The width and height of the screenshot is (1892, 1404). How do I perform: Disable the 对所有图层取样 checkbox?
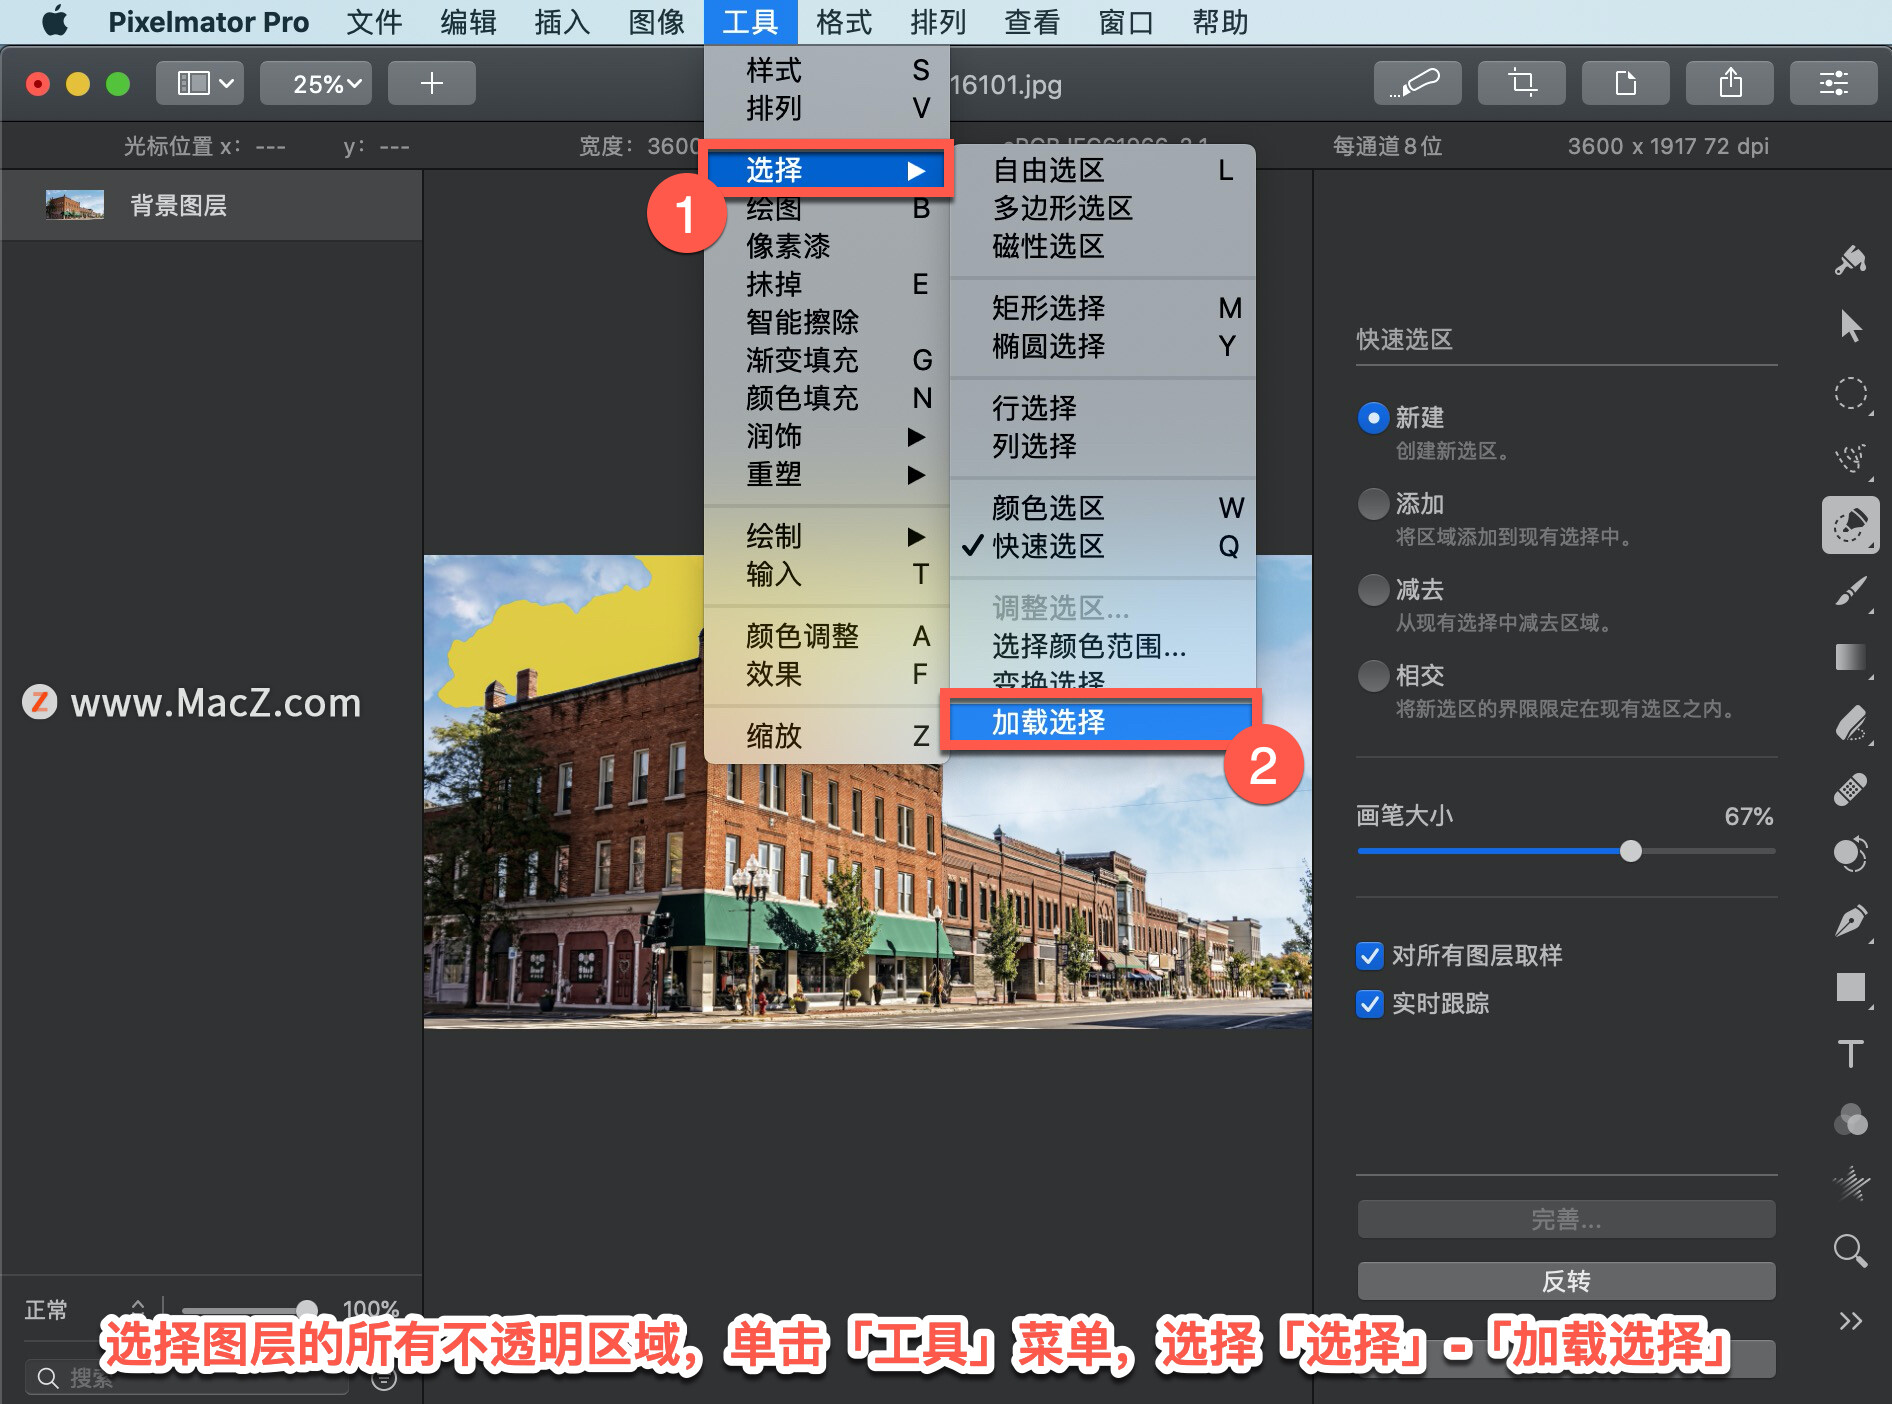(1370, 956)
